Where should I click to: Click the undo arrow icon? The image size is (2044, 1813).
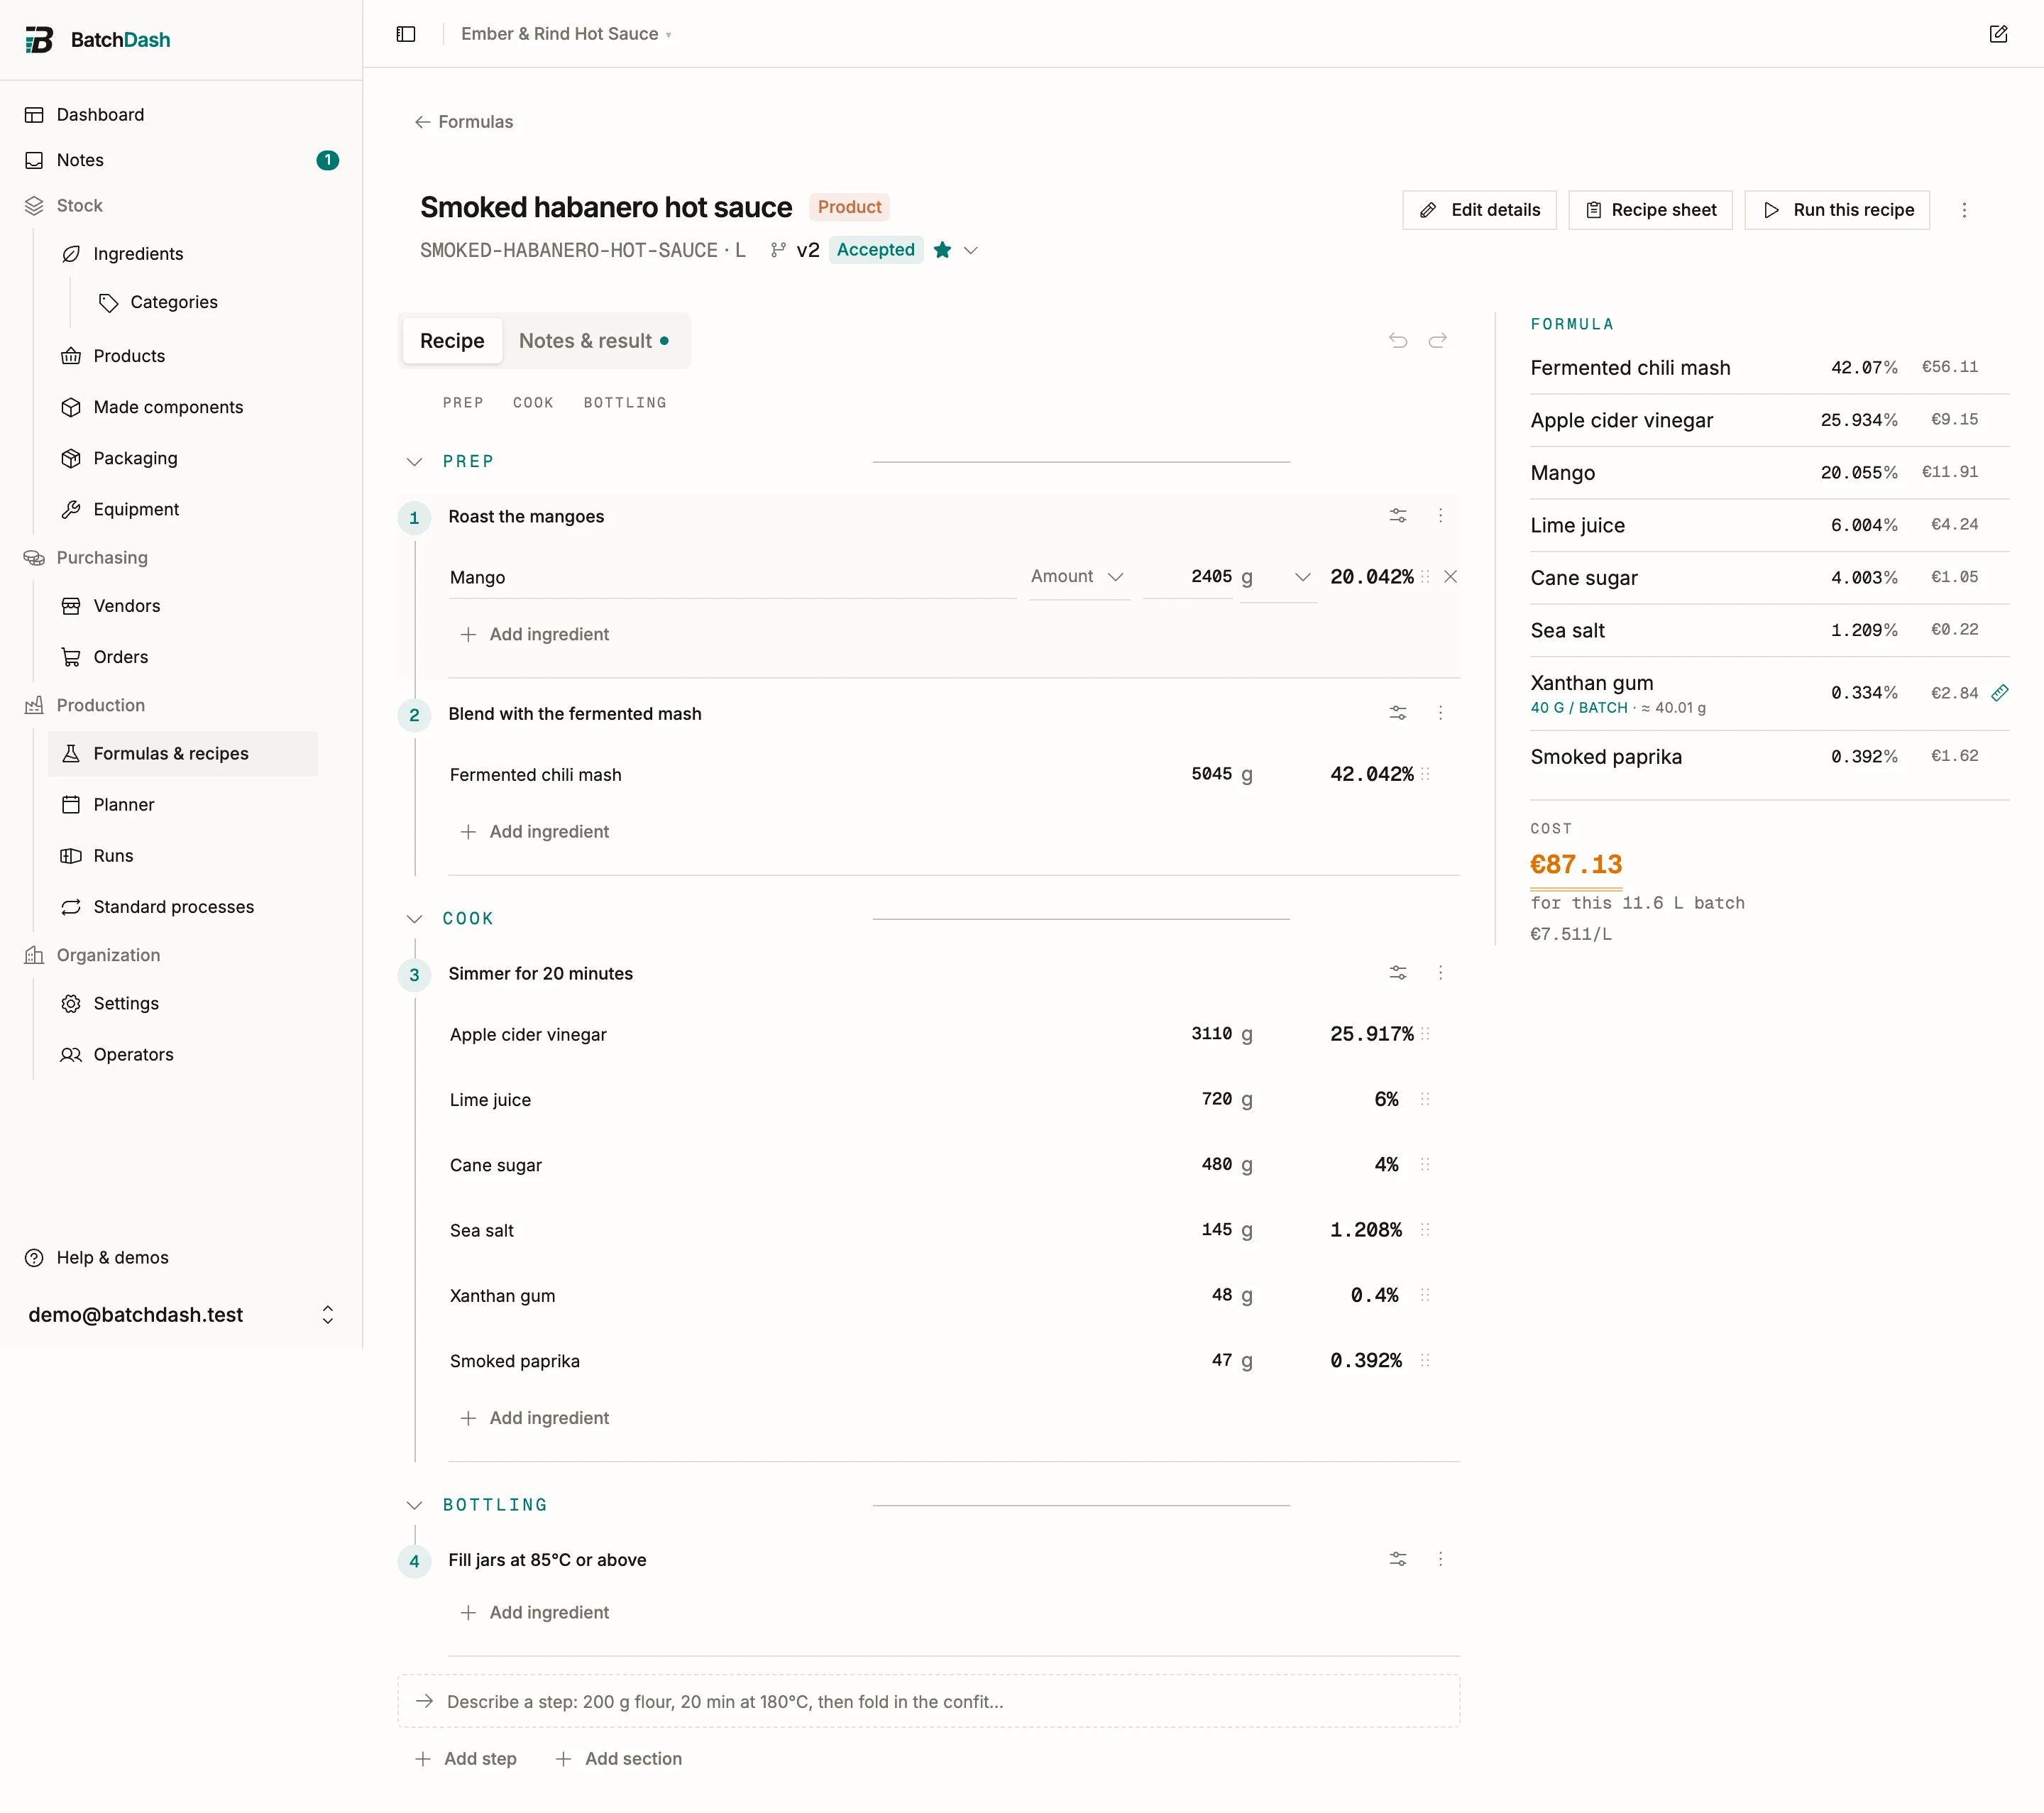pyautogui.click(x=1398, y=341)
